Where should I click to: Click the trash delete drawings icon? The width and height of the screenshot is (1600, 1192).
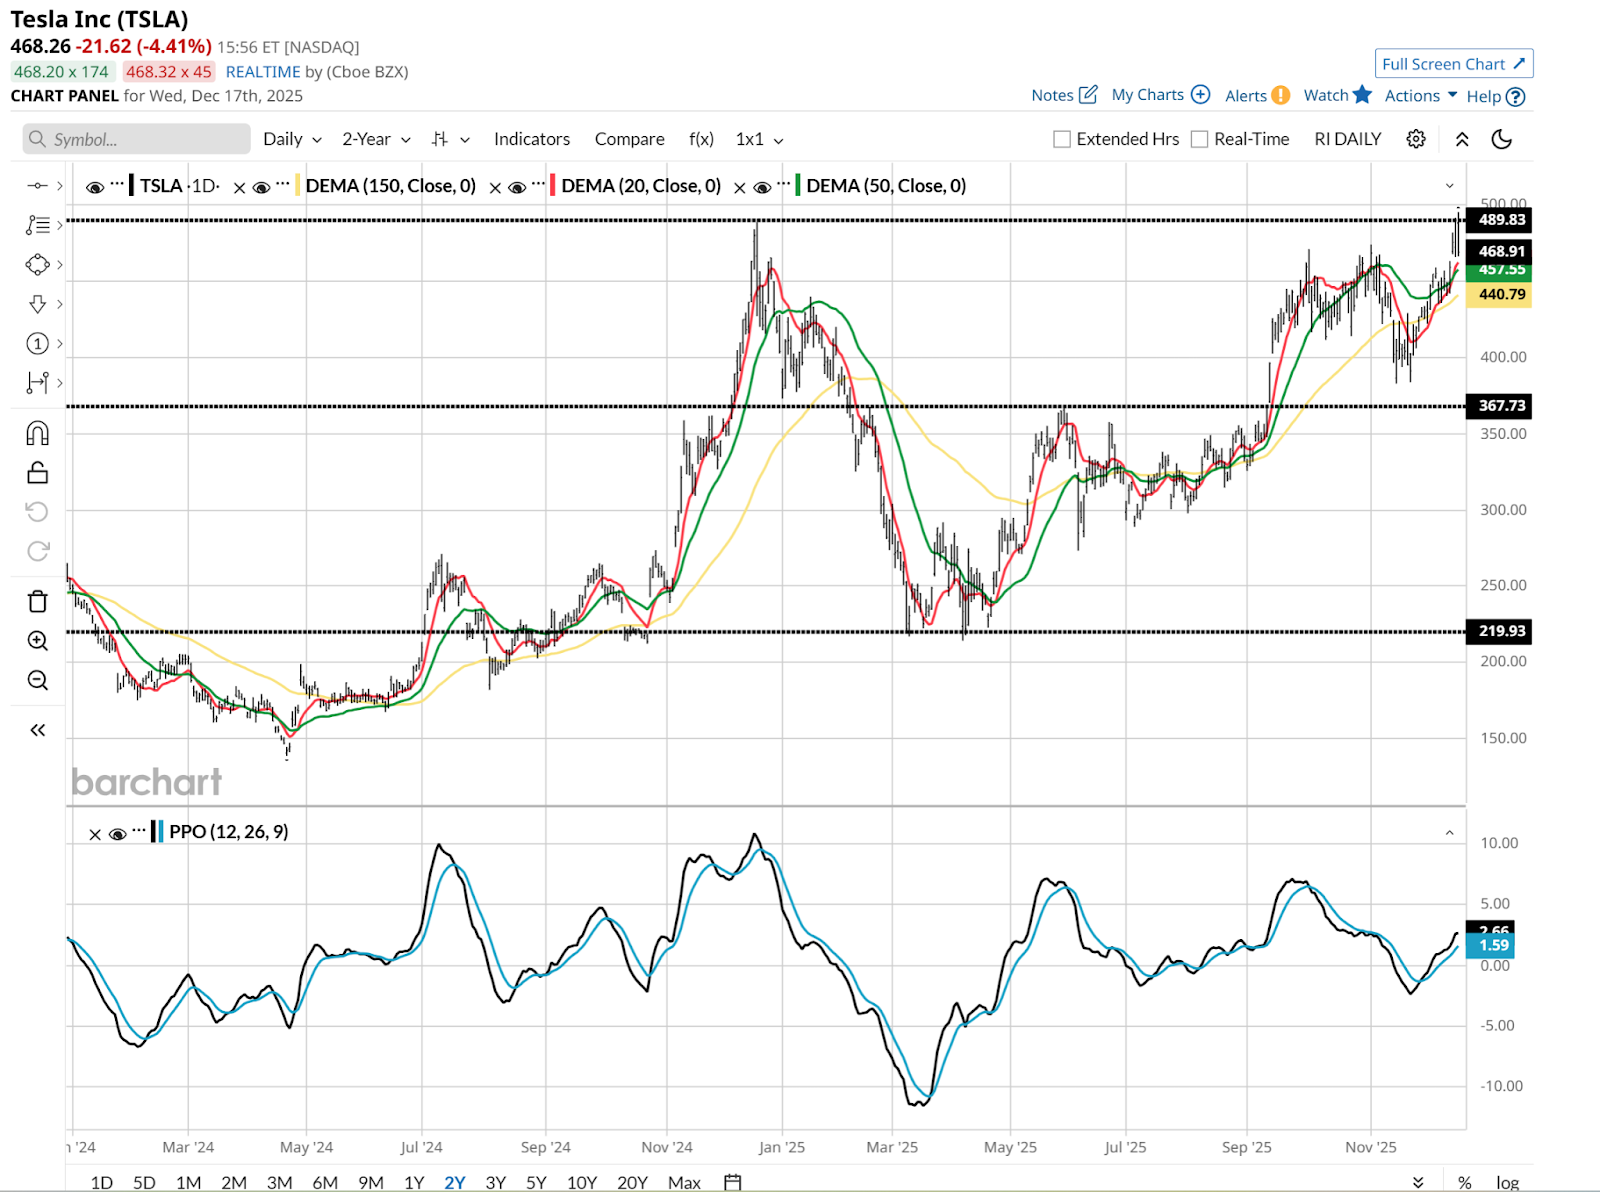(37, 601)
